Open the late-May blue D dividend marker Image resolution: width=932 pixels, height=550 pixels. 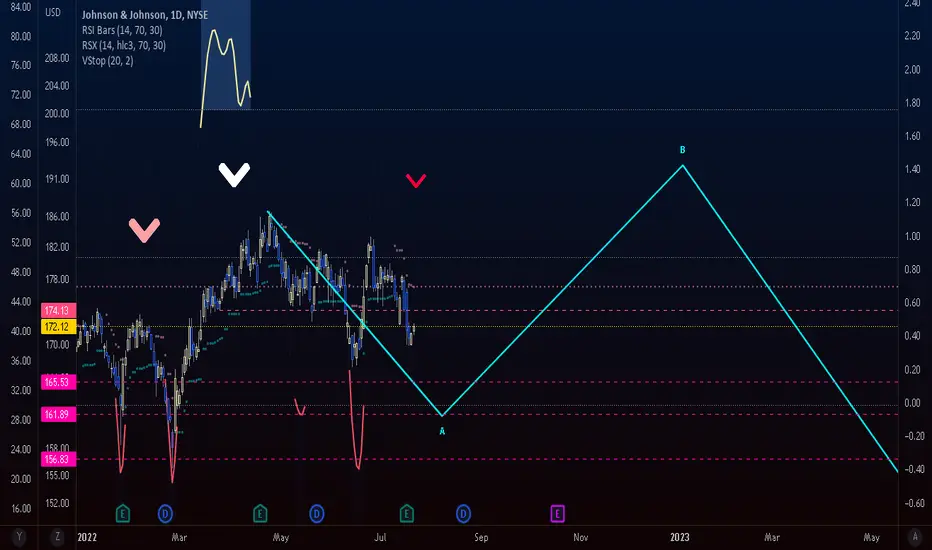[x=317, y=513]
